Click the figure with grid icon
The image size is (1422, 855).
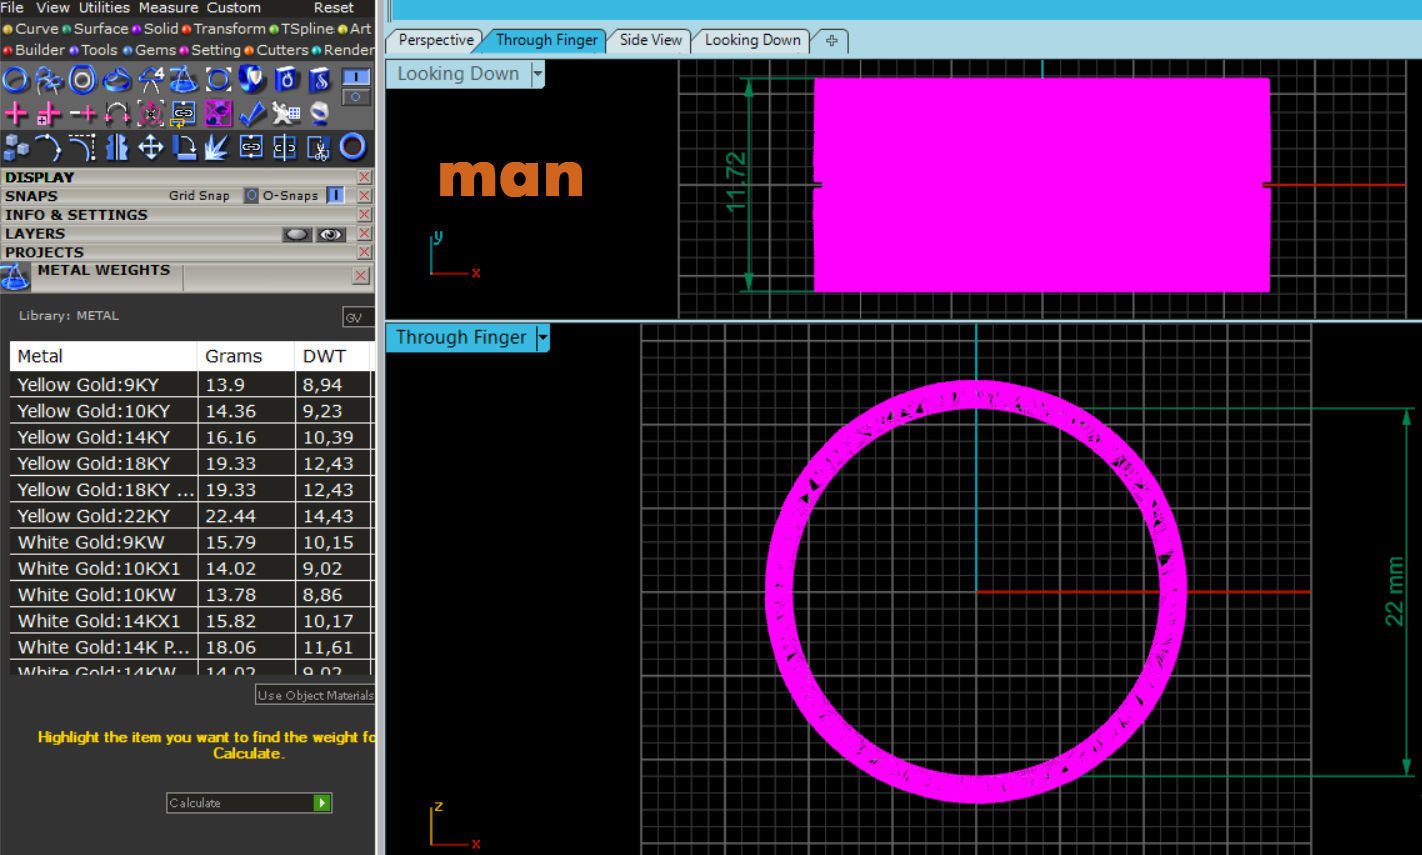286,113
